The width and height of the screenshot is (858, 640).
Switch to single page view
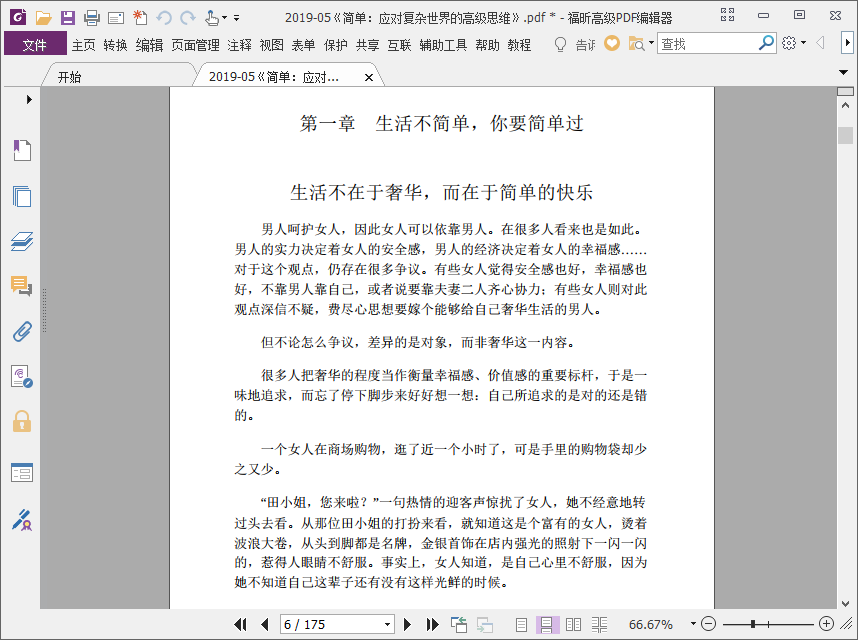click(x=521, y=624)
